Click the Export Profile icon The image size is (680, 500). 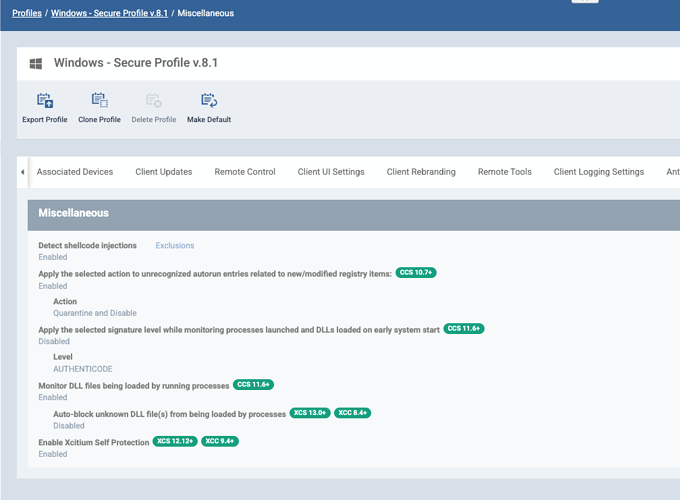(x=45, y=101)
